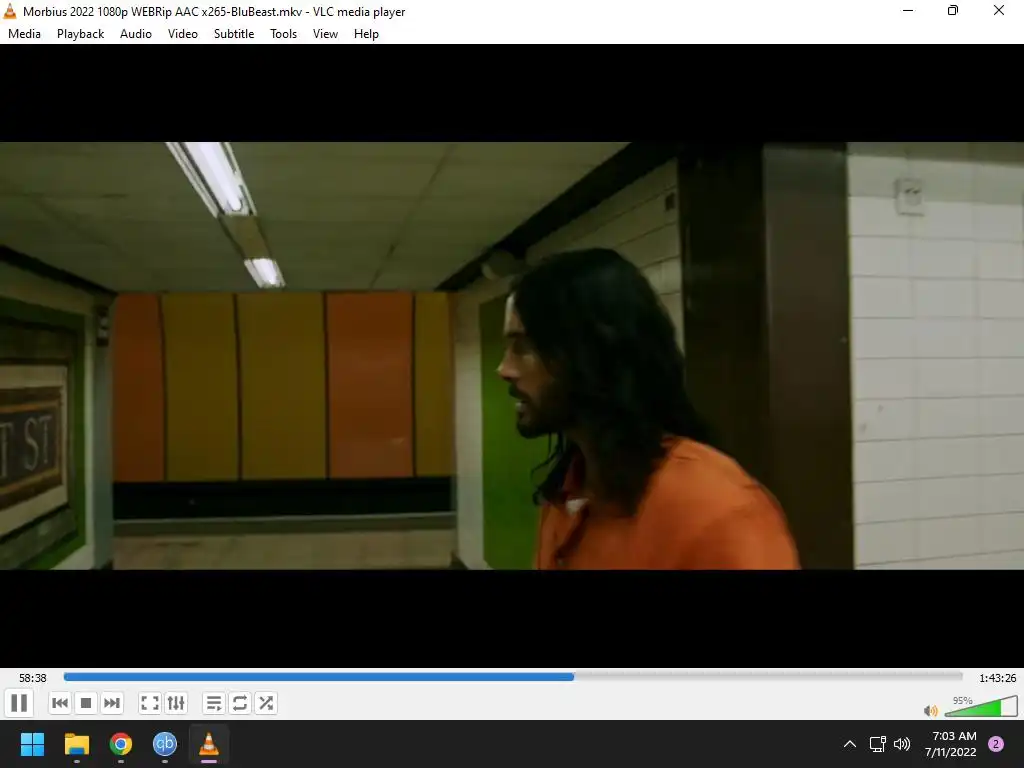Launch Google Chrome from the taskbar
Screen dimensions: 1024x768
[121, 744]
